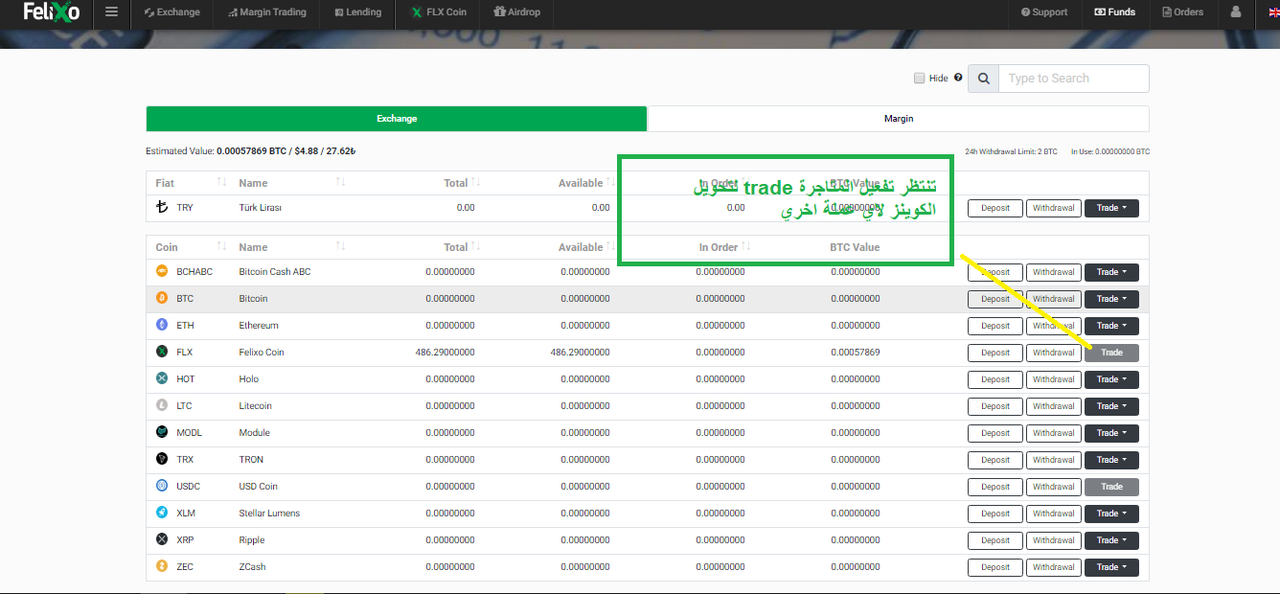Open the hamburger menu icon
The image size is (1280, 594).
tap(111, 13)
